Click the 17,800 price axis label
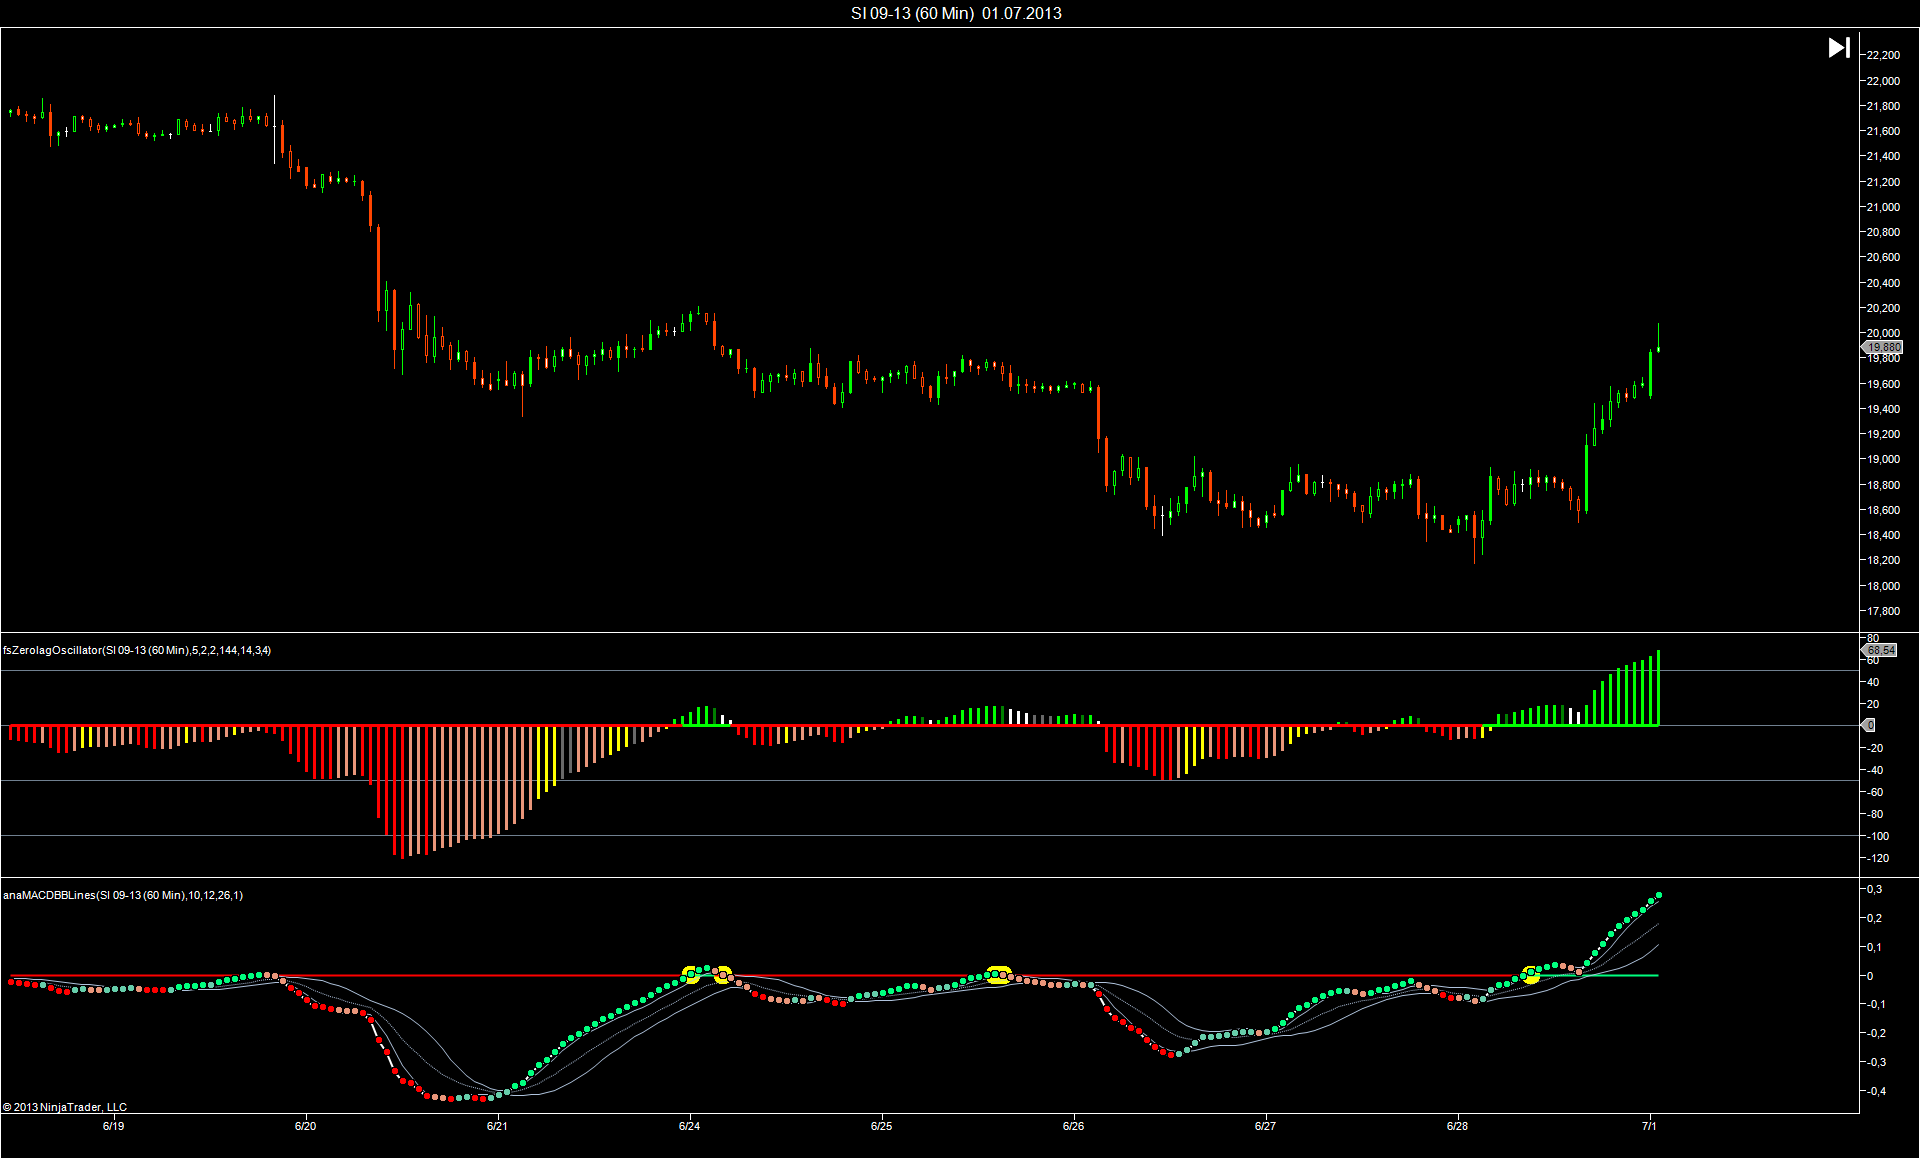The width and height of the screenshot is (1920, 1159). point(1883,611)
